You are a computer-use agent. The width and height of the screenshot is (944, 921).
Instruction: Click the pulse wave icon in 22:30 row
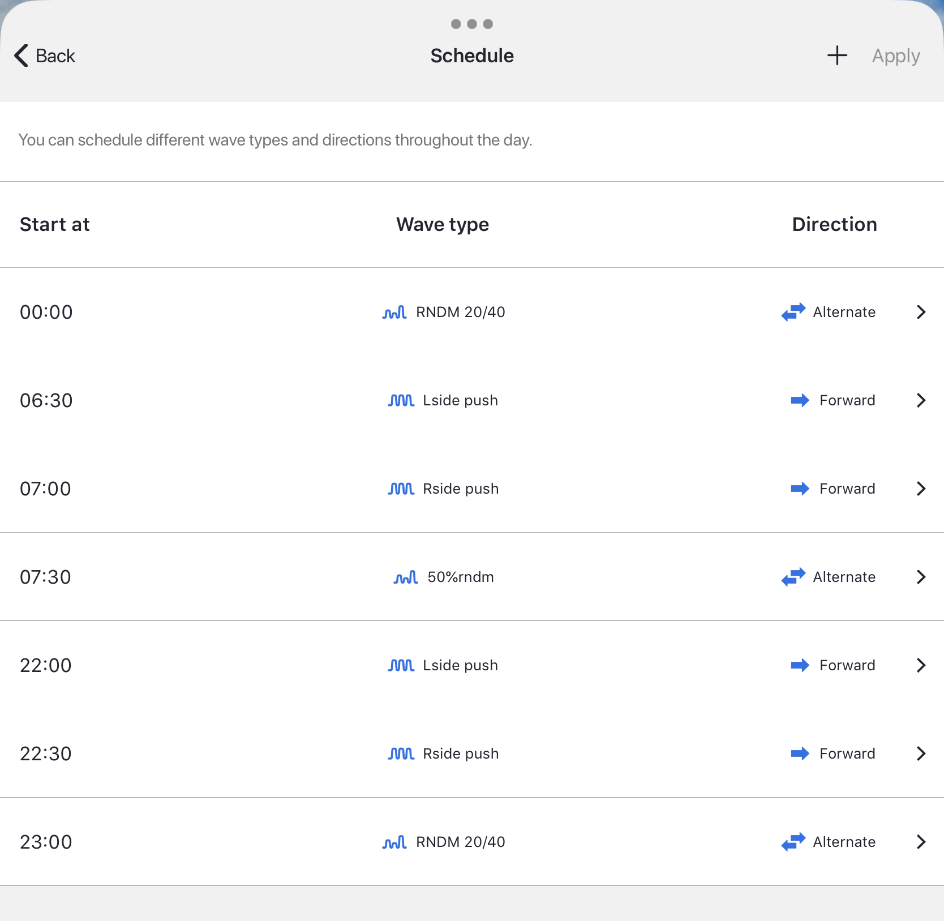(401, 754)
